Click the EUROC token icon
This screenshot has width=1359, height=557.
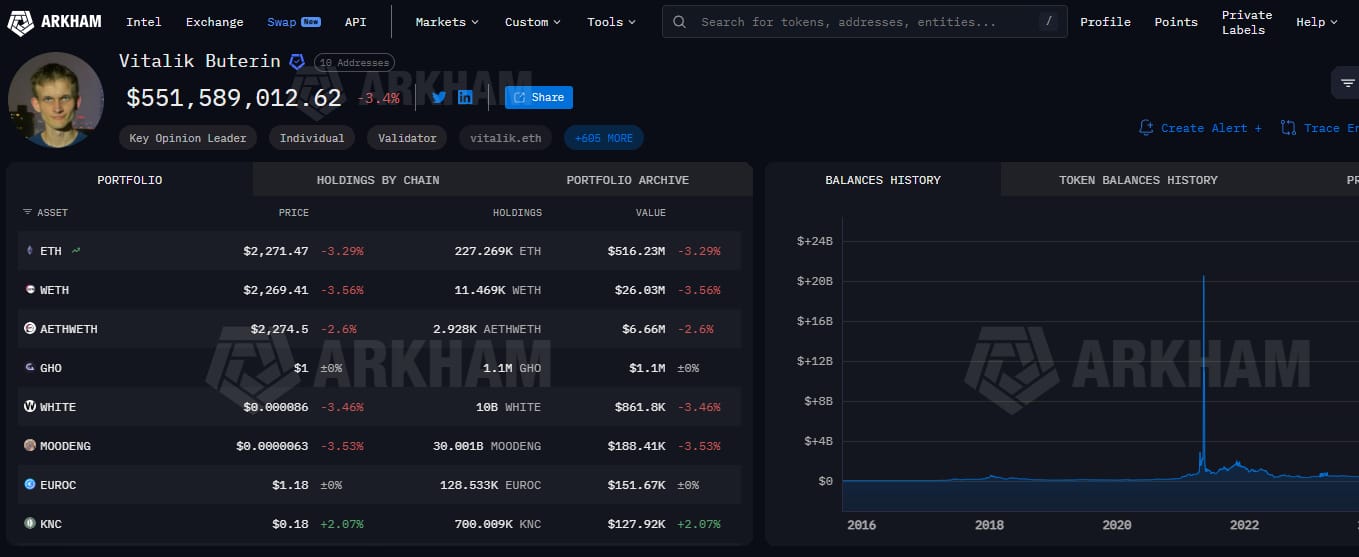click(30, 485)
